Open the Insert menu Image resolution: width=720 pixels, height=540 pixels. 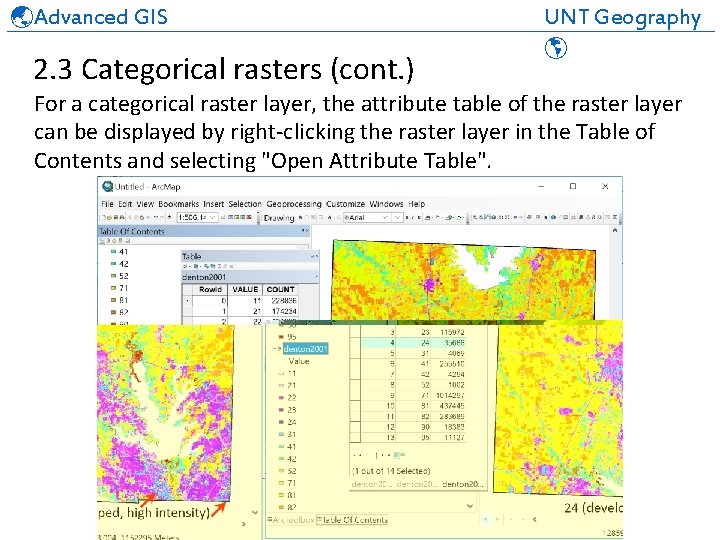tap(214, 204)
